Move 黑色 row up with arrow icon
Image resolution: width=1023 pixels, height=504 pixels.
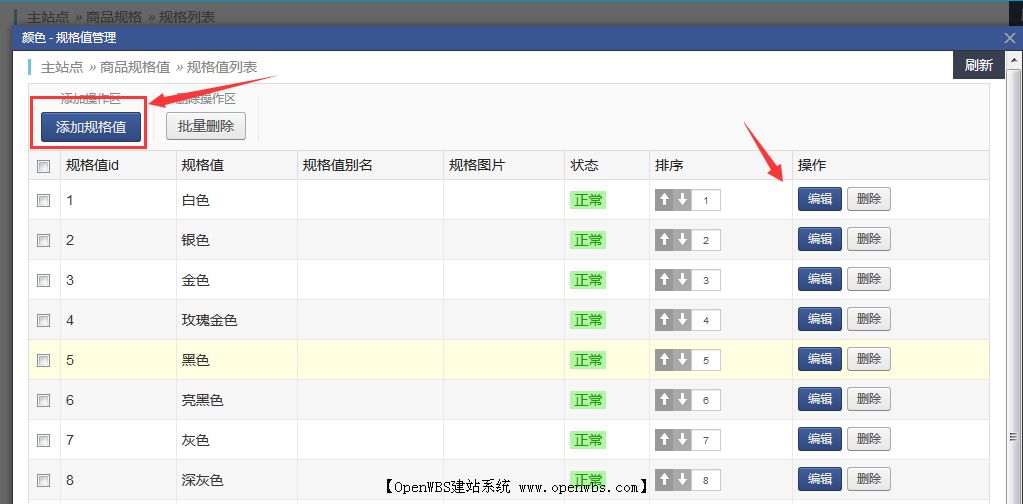(x=664, y=360)
